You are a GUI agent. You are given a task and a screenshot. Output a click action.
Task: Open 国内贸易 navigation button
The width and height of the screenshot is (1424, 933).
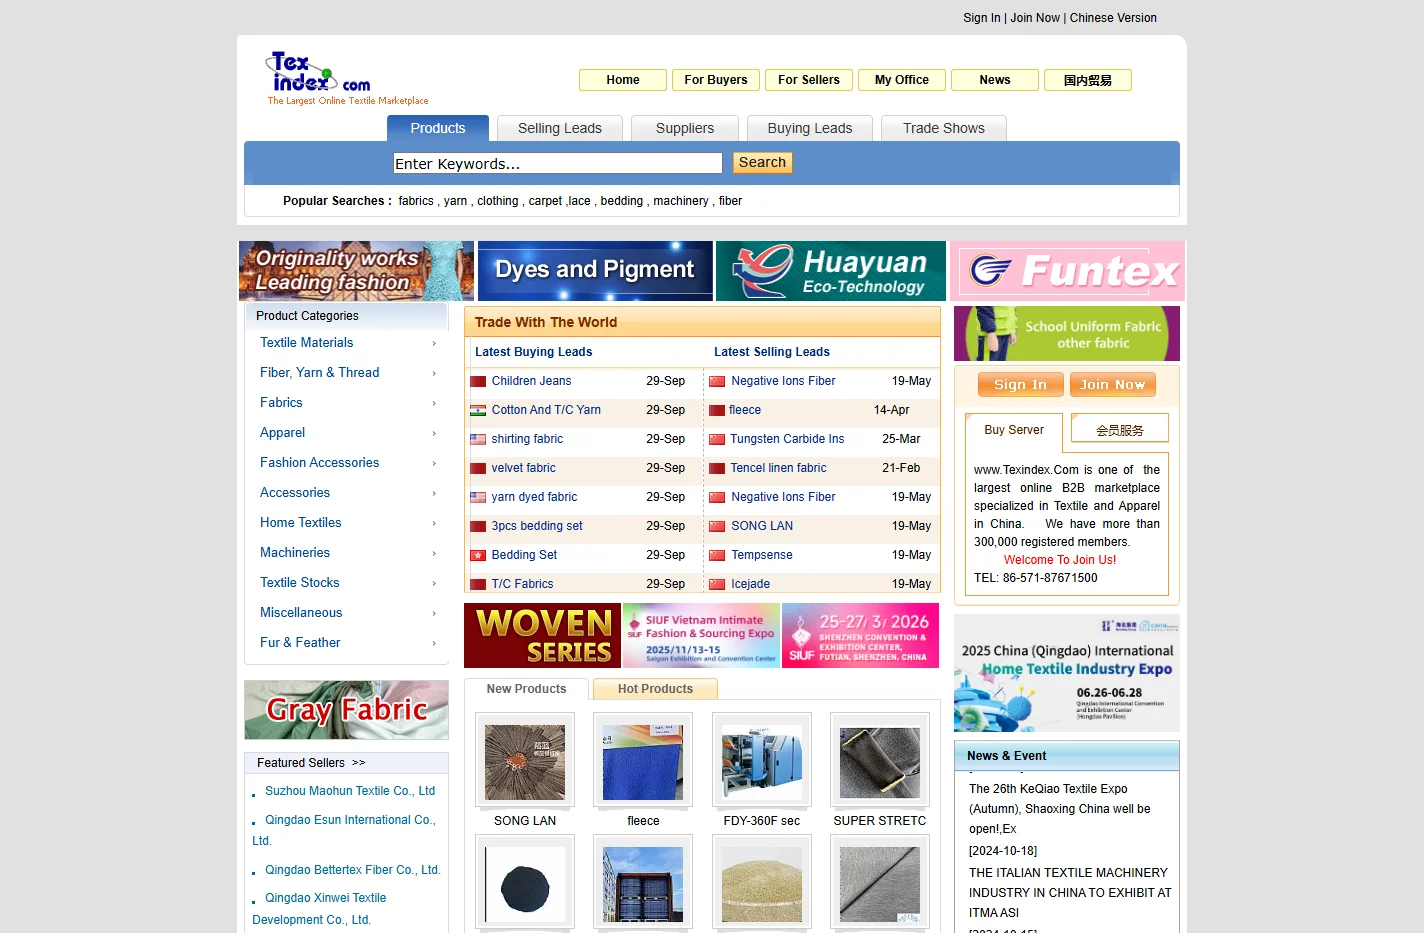click(1088, 80)
